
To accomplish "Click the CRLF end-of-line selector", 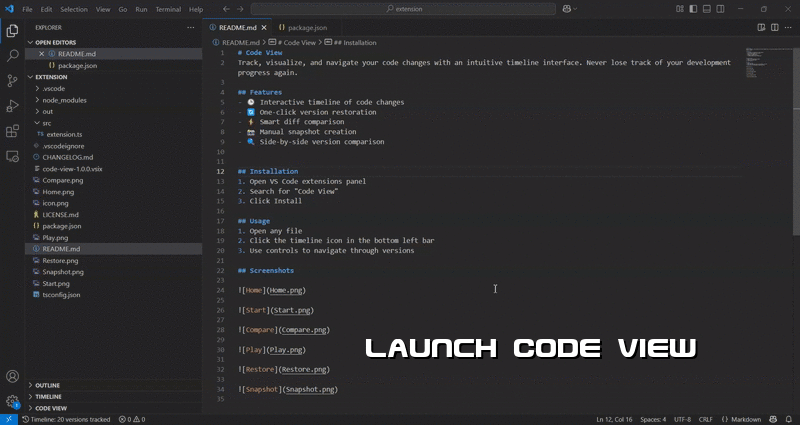I will pos(706,419).
